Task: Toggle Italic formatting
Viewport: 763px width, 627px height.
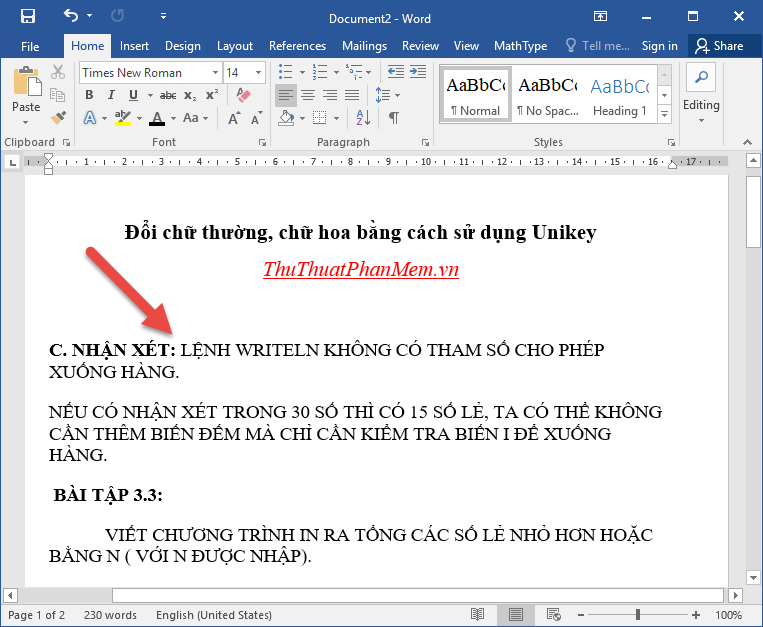Action: (111, 95)
